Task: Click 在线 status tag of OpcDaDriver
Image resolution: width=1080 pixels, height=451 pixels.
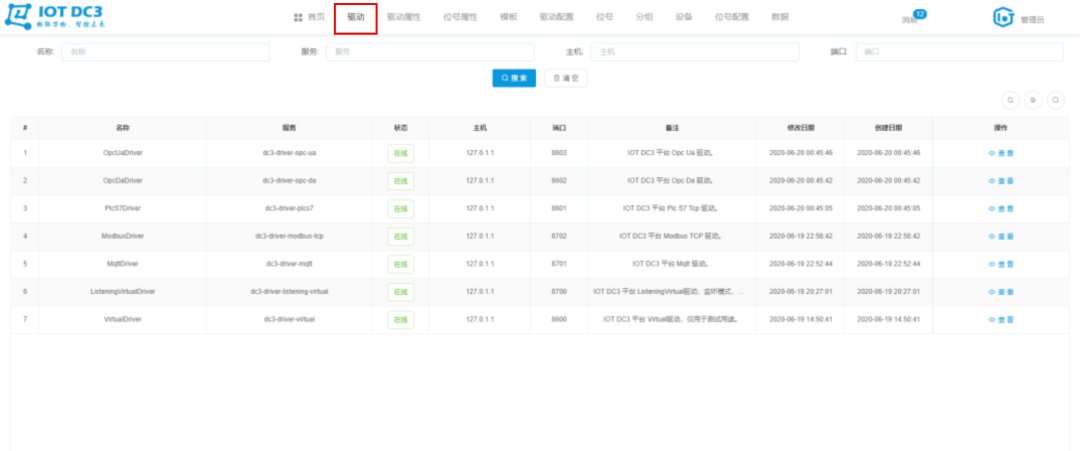Action: (x=401, y=180)
